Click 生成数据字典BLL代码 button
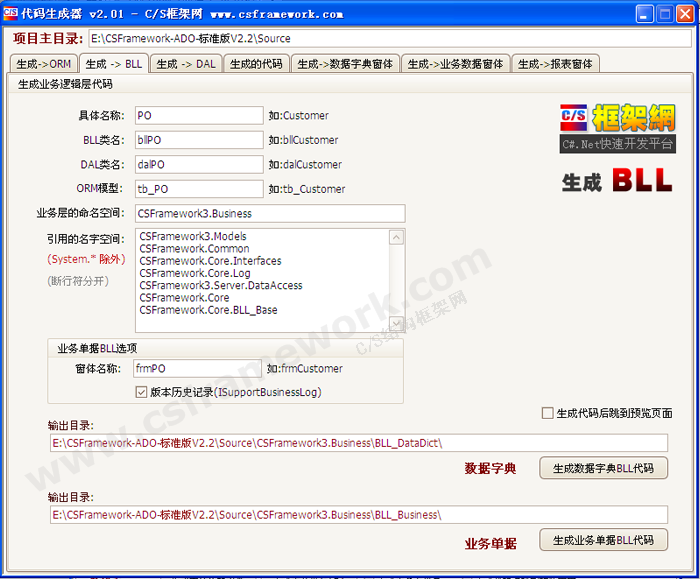 (603, 468)
